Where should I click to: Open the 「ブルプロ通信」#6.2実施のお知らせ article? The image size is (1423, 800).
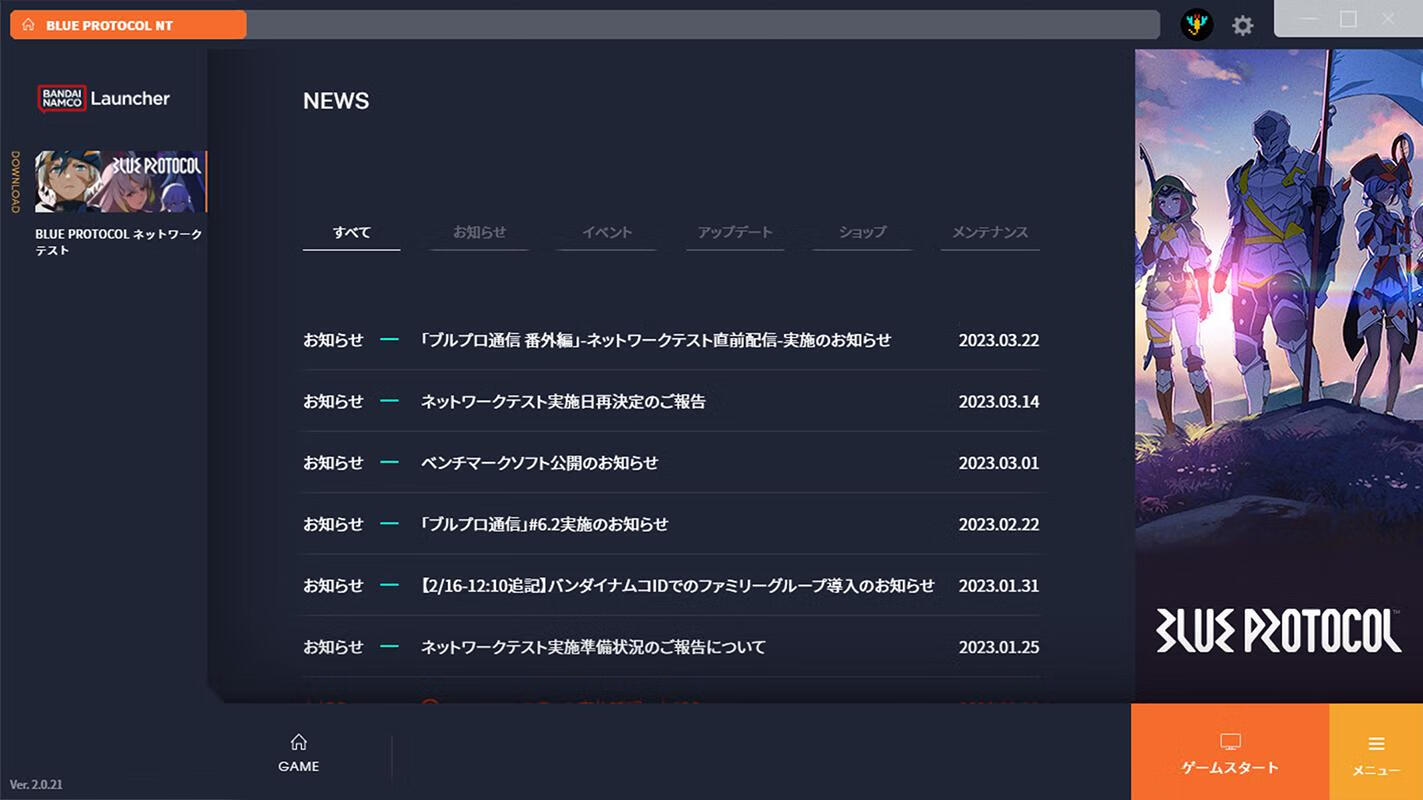(671, 524)
